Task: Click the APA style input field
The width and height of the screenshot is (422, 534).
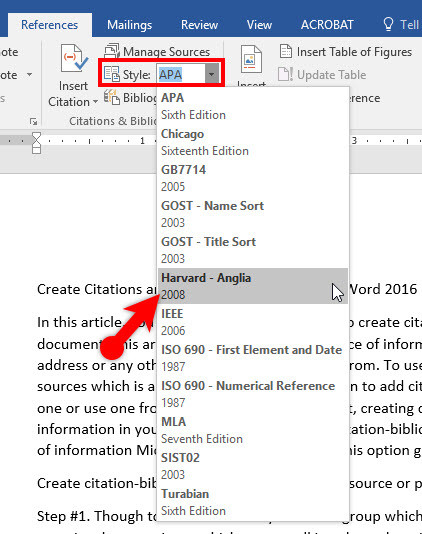Action: (x=181, y=74)
